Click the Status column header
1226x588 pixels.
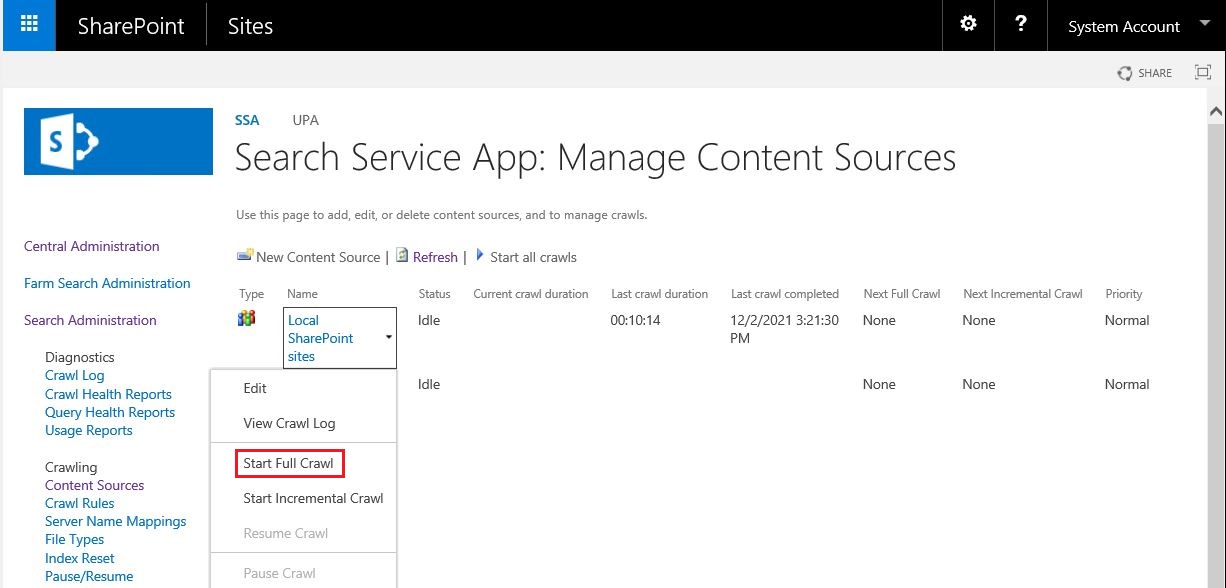434,294
